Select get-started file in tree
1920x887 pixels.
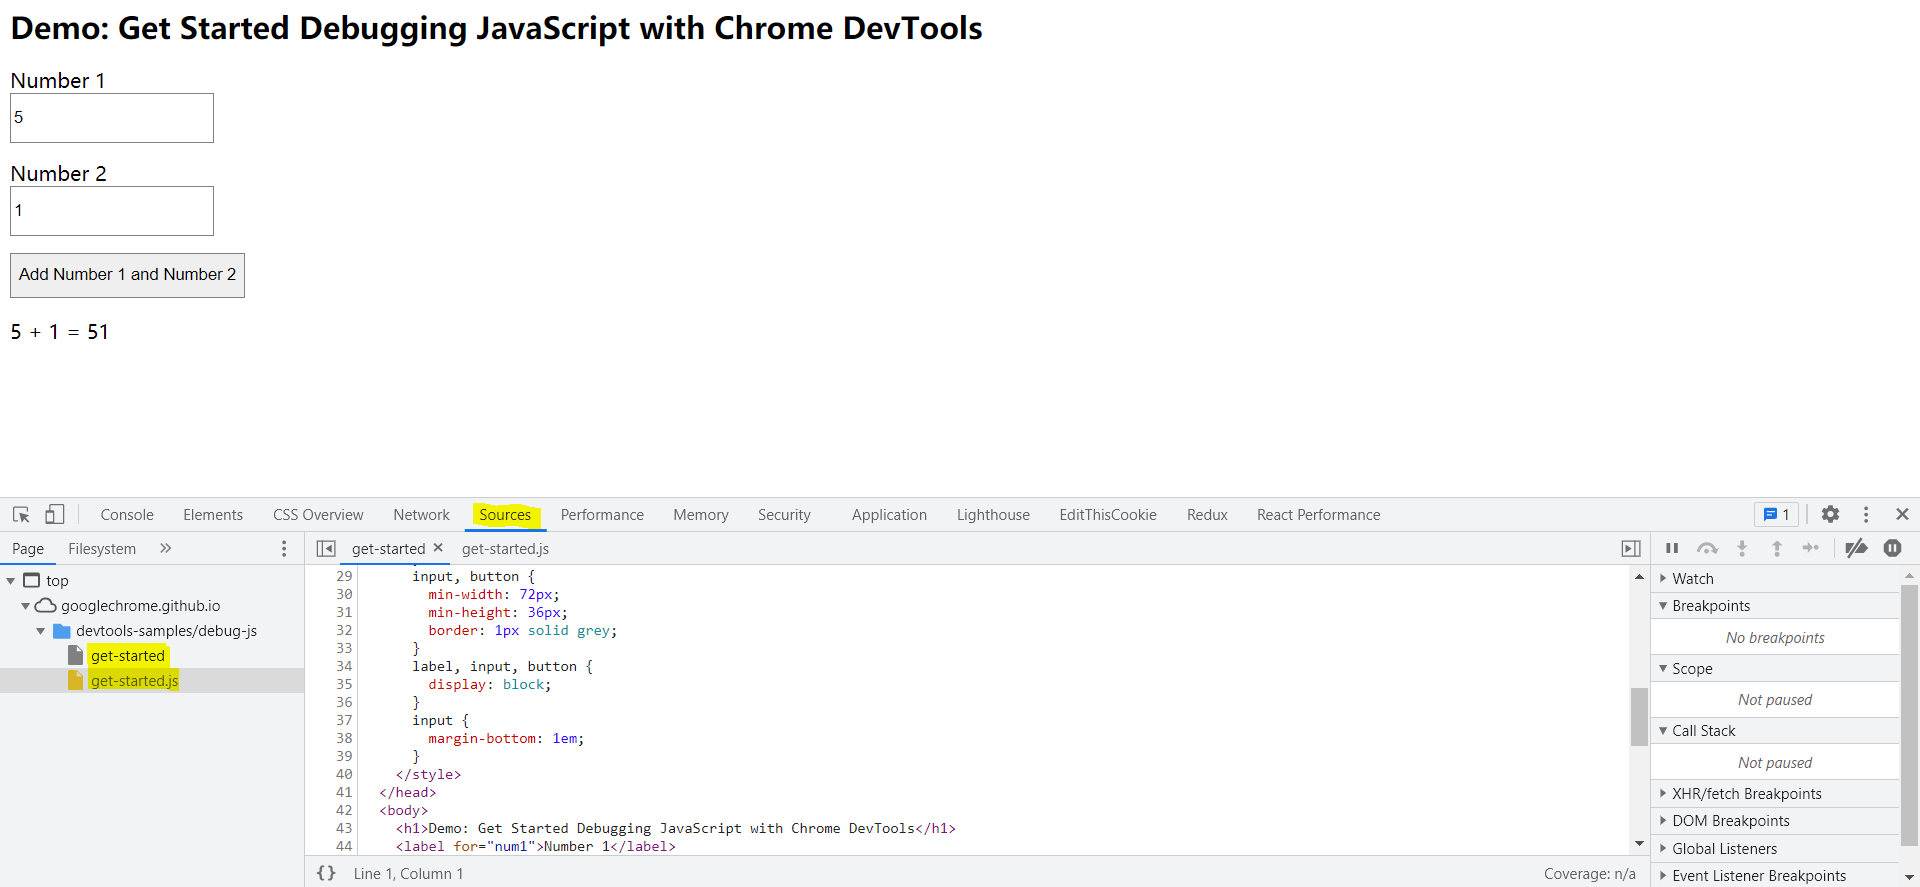click(x=128, y=656)
